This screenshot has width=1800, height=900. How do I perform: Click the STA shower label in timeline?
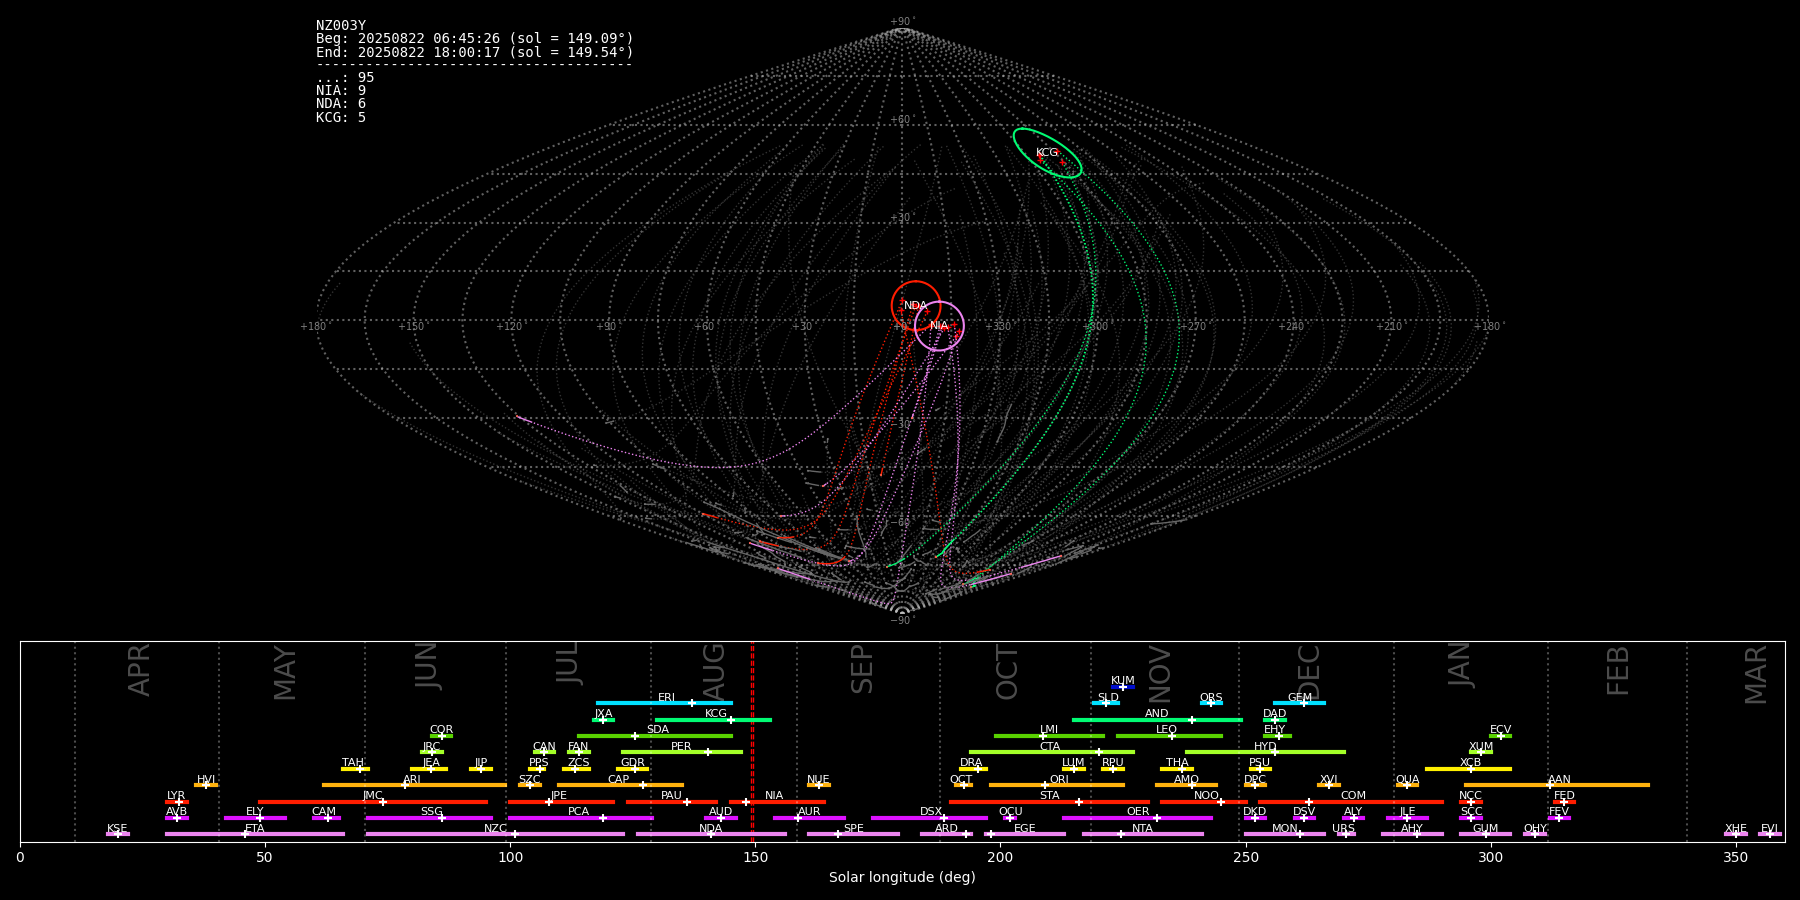coord(1050,796)
